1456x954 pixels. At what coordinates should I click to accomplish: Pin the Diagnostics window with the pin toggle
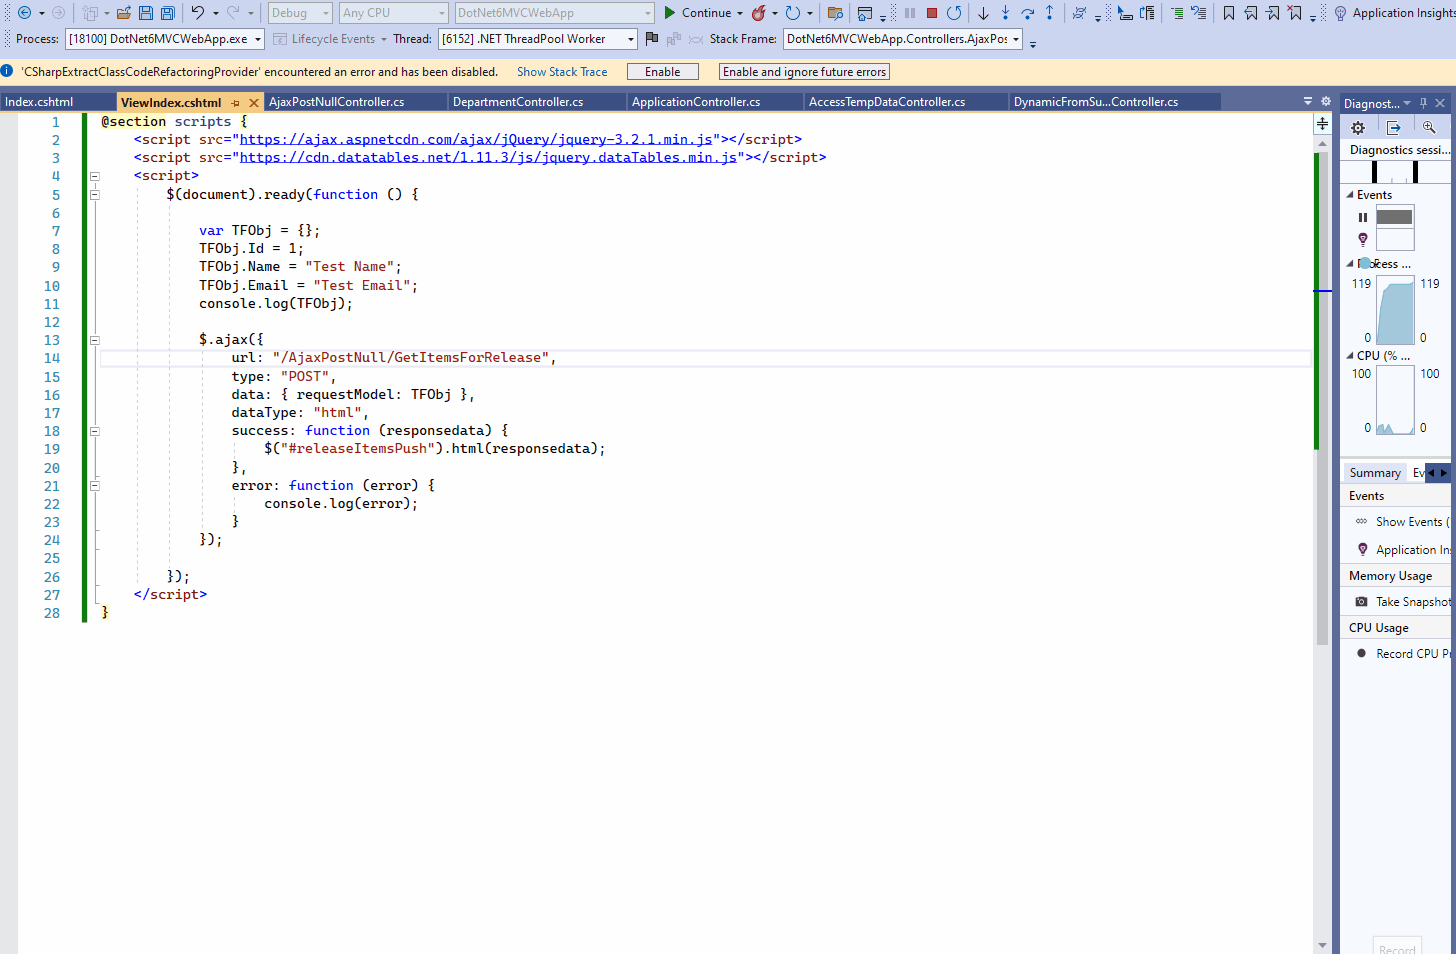1421,103
